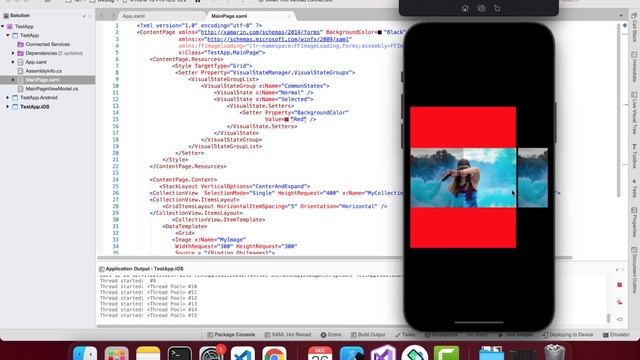Screen dimensions: 640x360
Task: Select MainPageViewModel.cs in the solution tree
Action: click(51, 89)
